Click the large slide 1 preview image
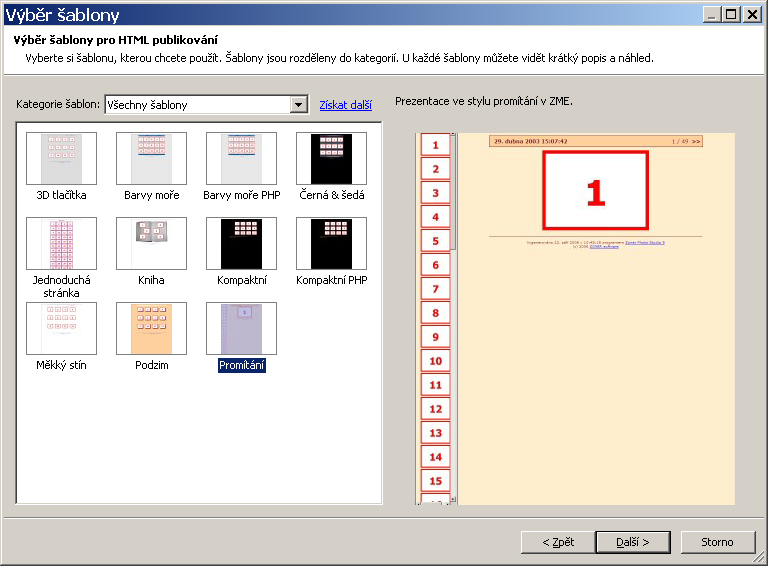 coord(596,190)
